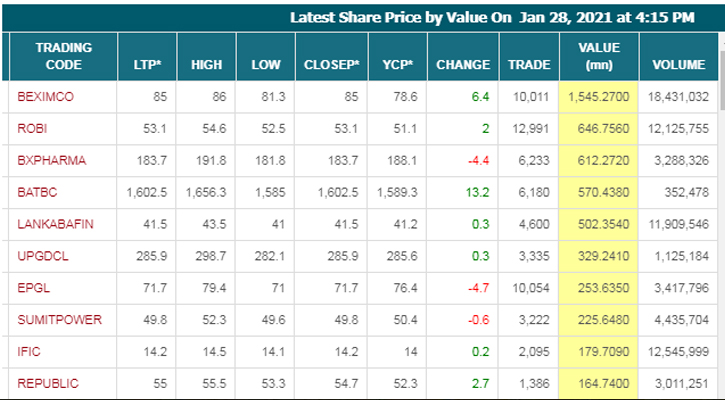Screen dimensions: 725x400
Task: Click the BXPHARMA stock link
Action: (x=51, y=160)
